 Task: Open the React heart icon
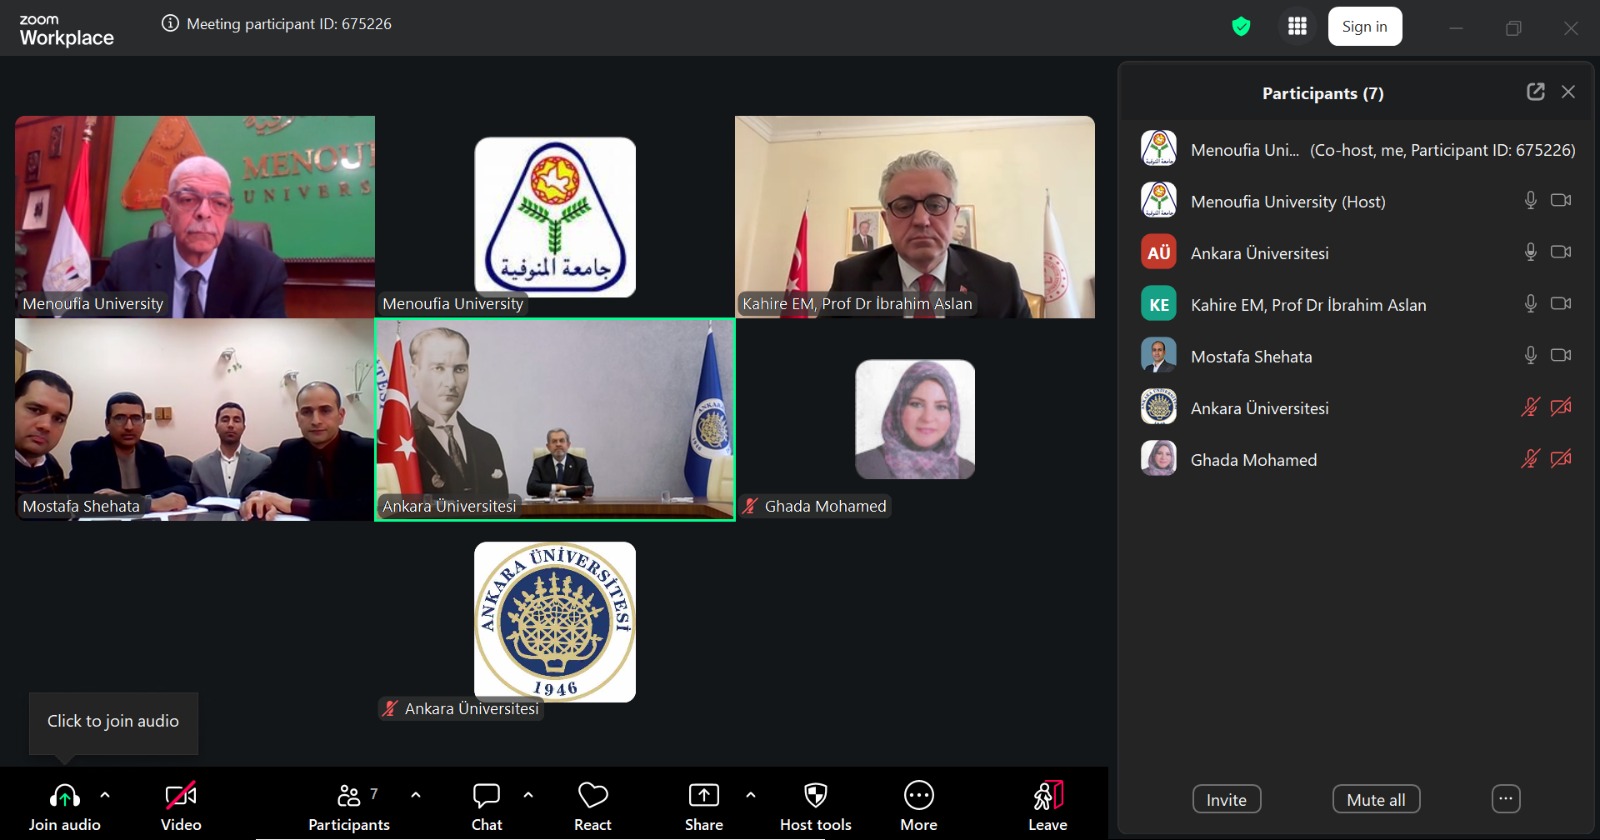click(x=592, y=796)
